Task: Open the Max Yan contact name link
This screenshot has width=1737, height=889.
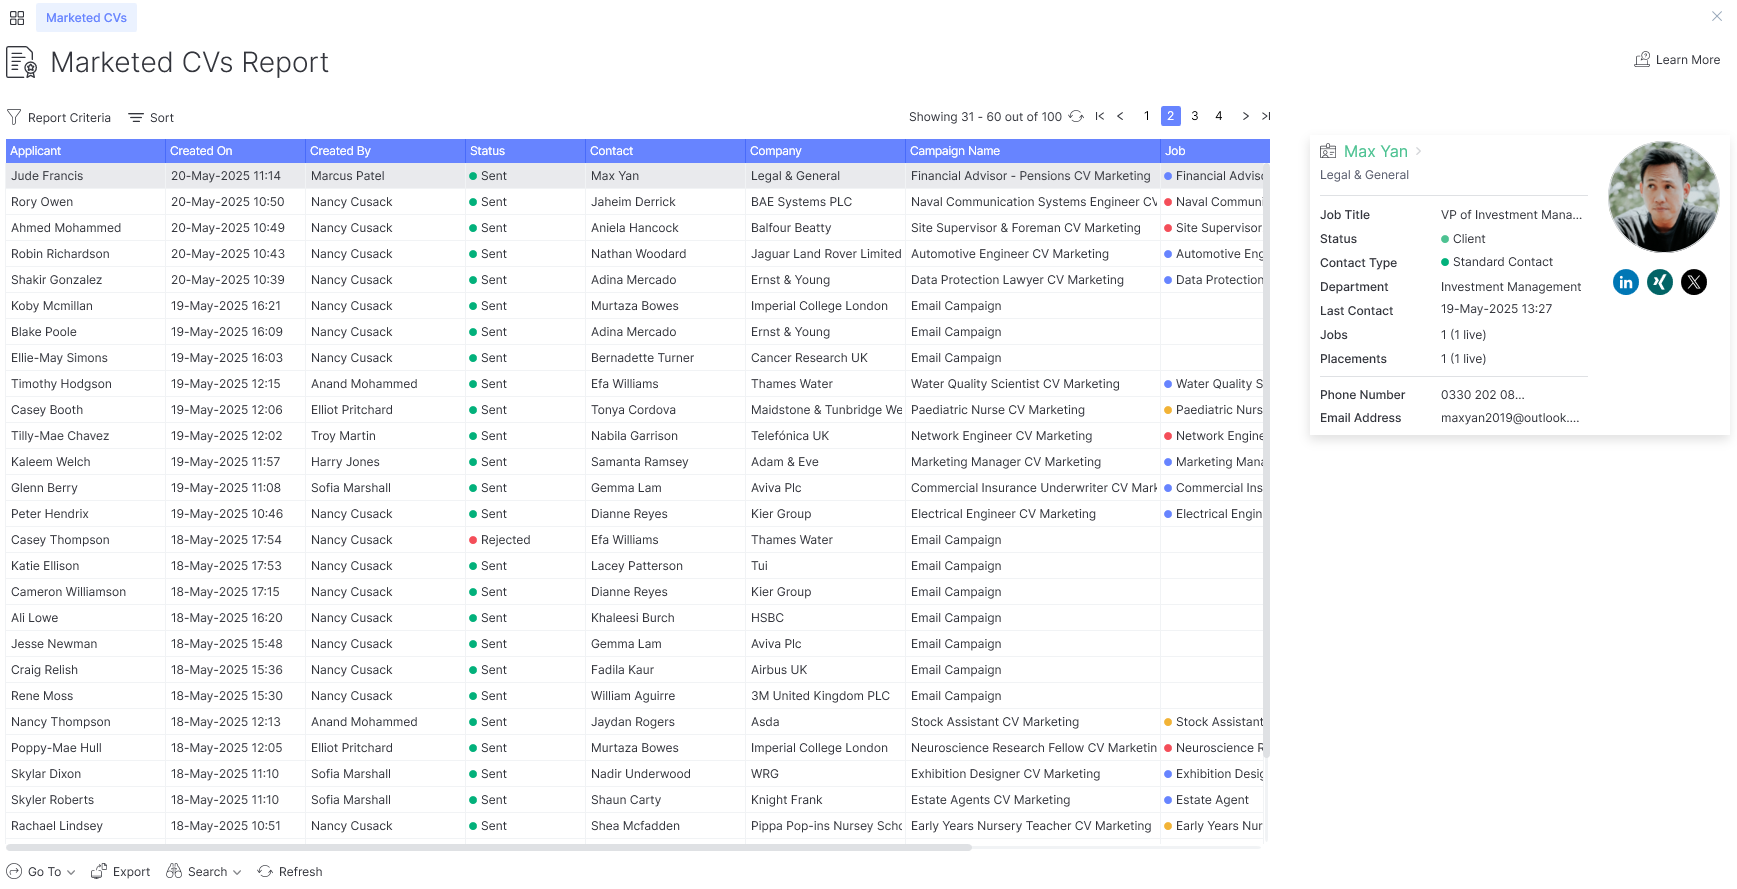Action: point(1375,151)
